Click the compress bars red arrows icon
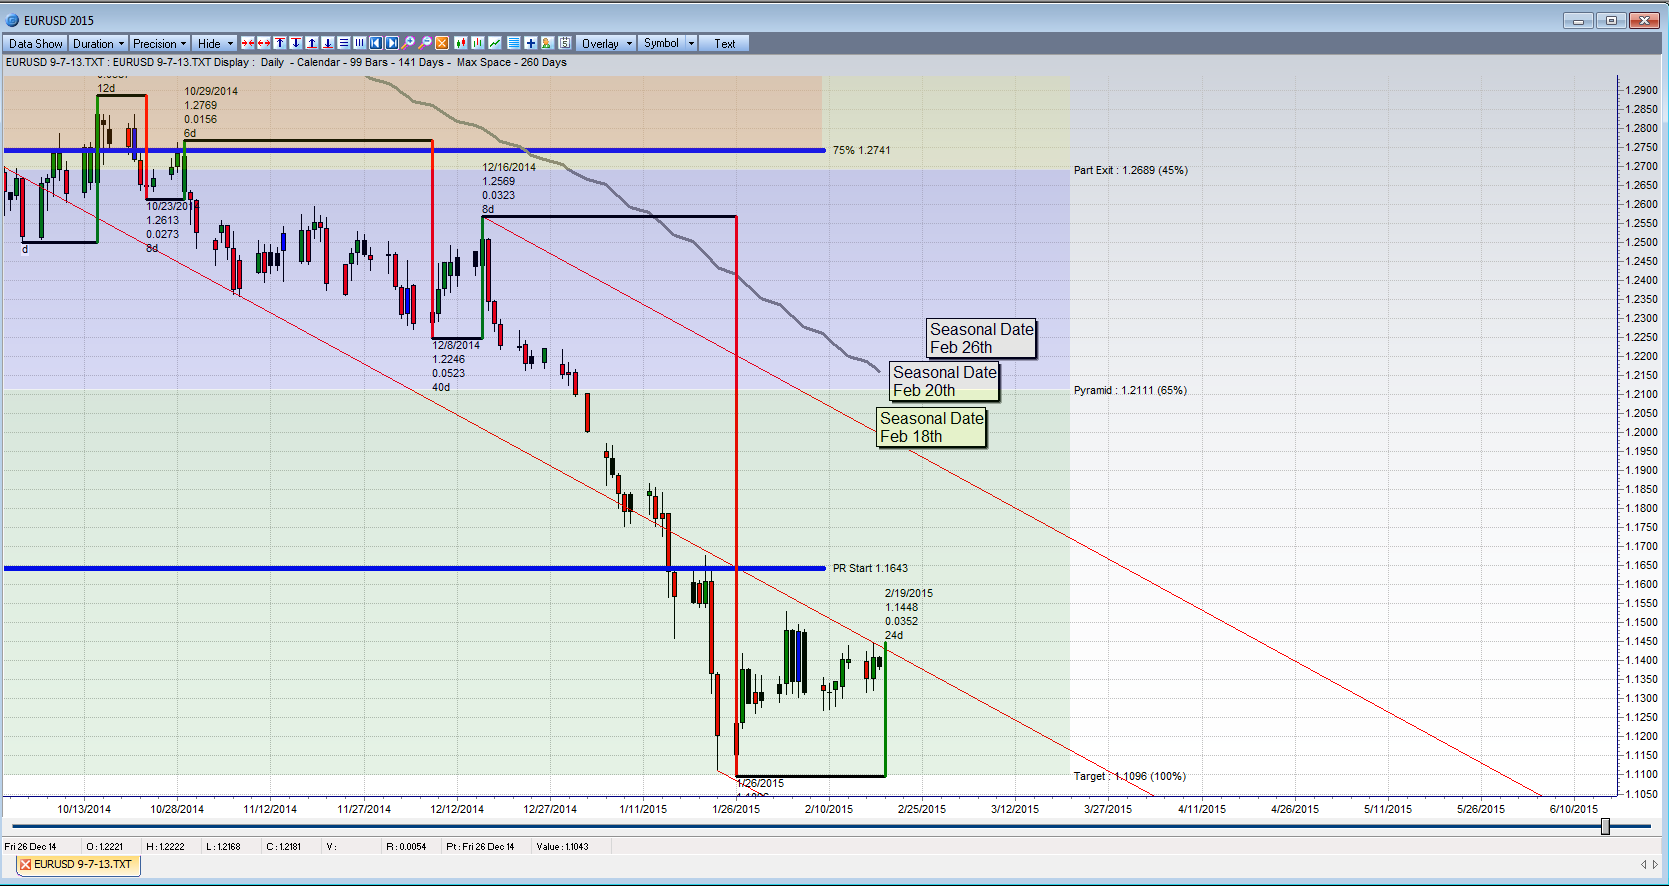The image size is (1669, 886). click(x=248, y=43)
